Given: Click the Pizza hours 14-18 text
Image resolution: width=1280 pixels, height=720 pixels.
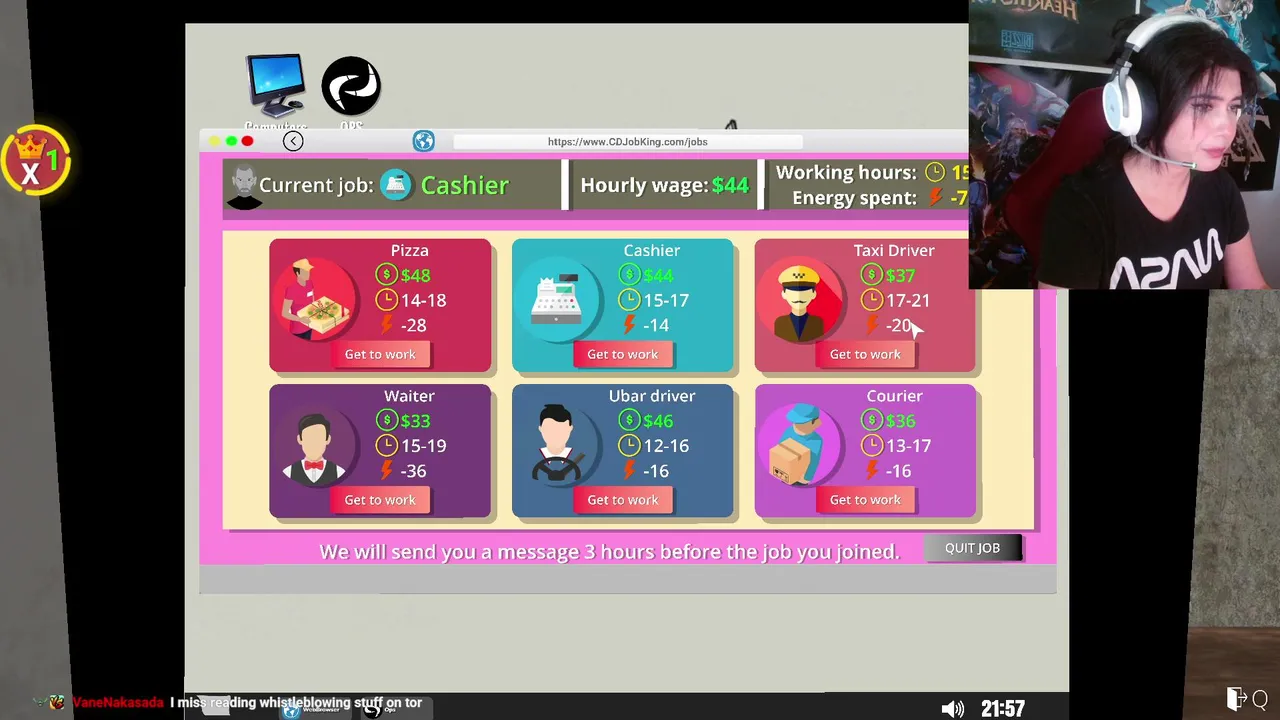Looking at the screenshot, I should point(424,300).
